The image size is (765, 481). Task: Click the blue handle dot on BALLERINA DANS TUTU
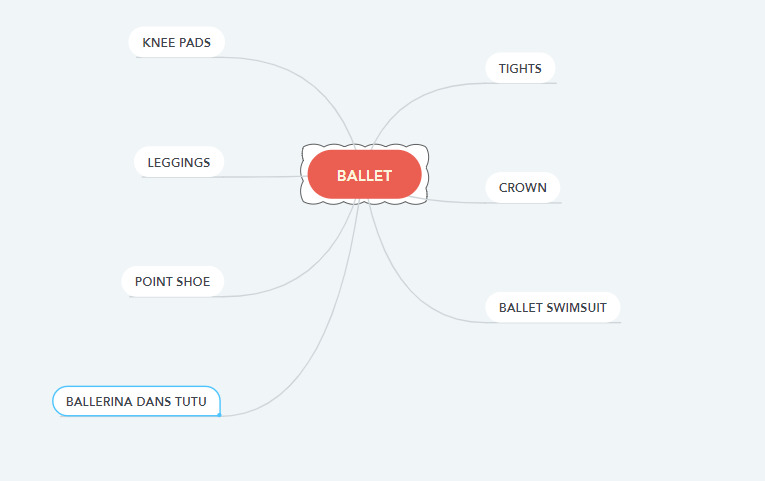click(219, 415)
